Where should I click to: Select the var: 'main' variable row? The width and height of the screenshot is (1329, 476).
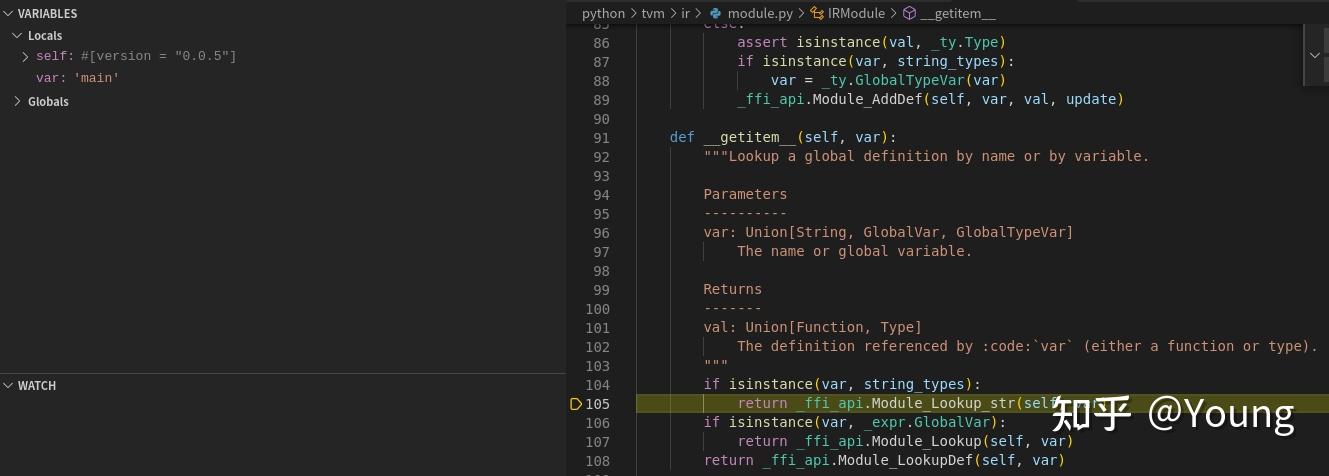coord(77,78)
